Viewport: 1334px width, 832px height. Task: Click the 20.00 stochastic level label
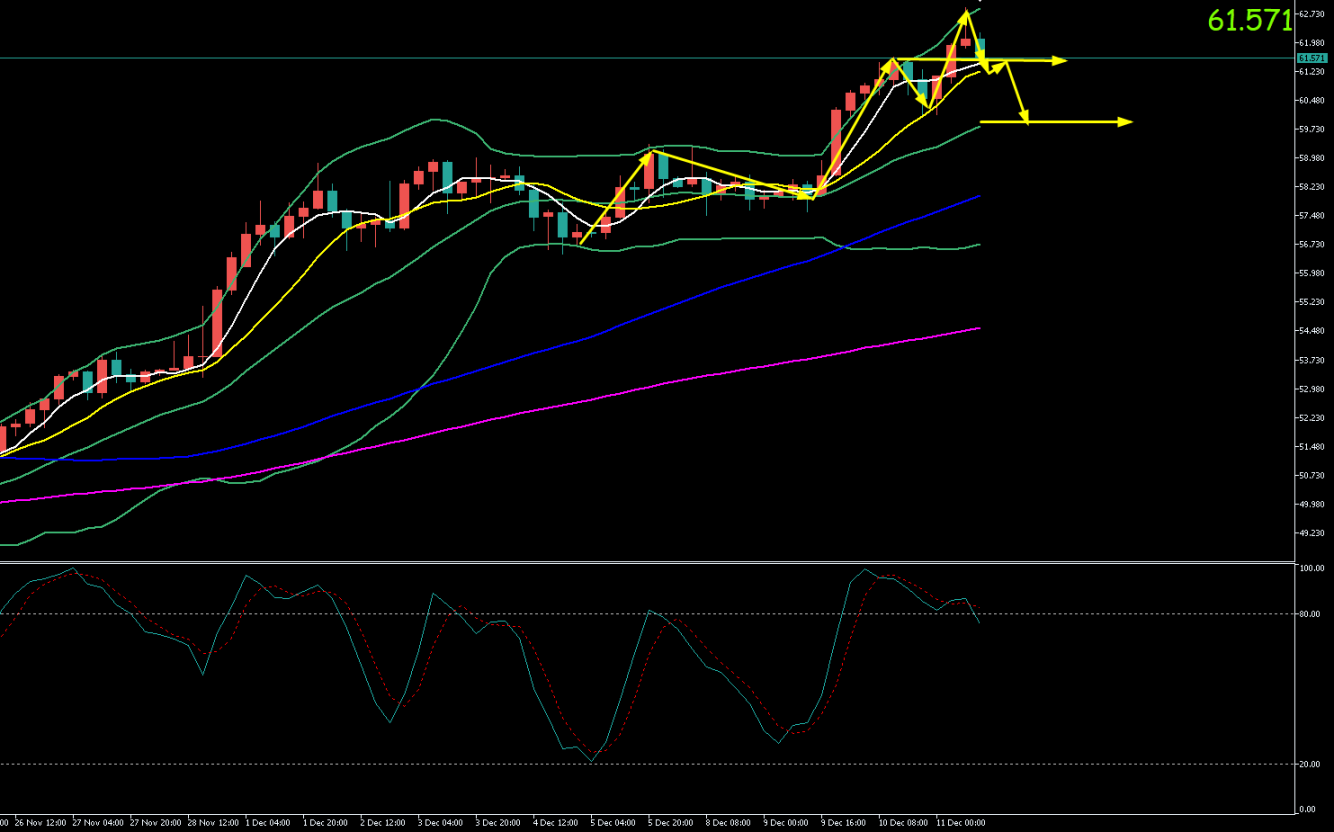pyautogui.click(x=1310, y=764)
